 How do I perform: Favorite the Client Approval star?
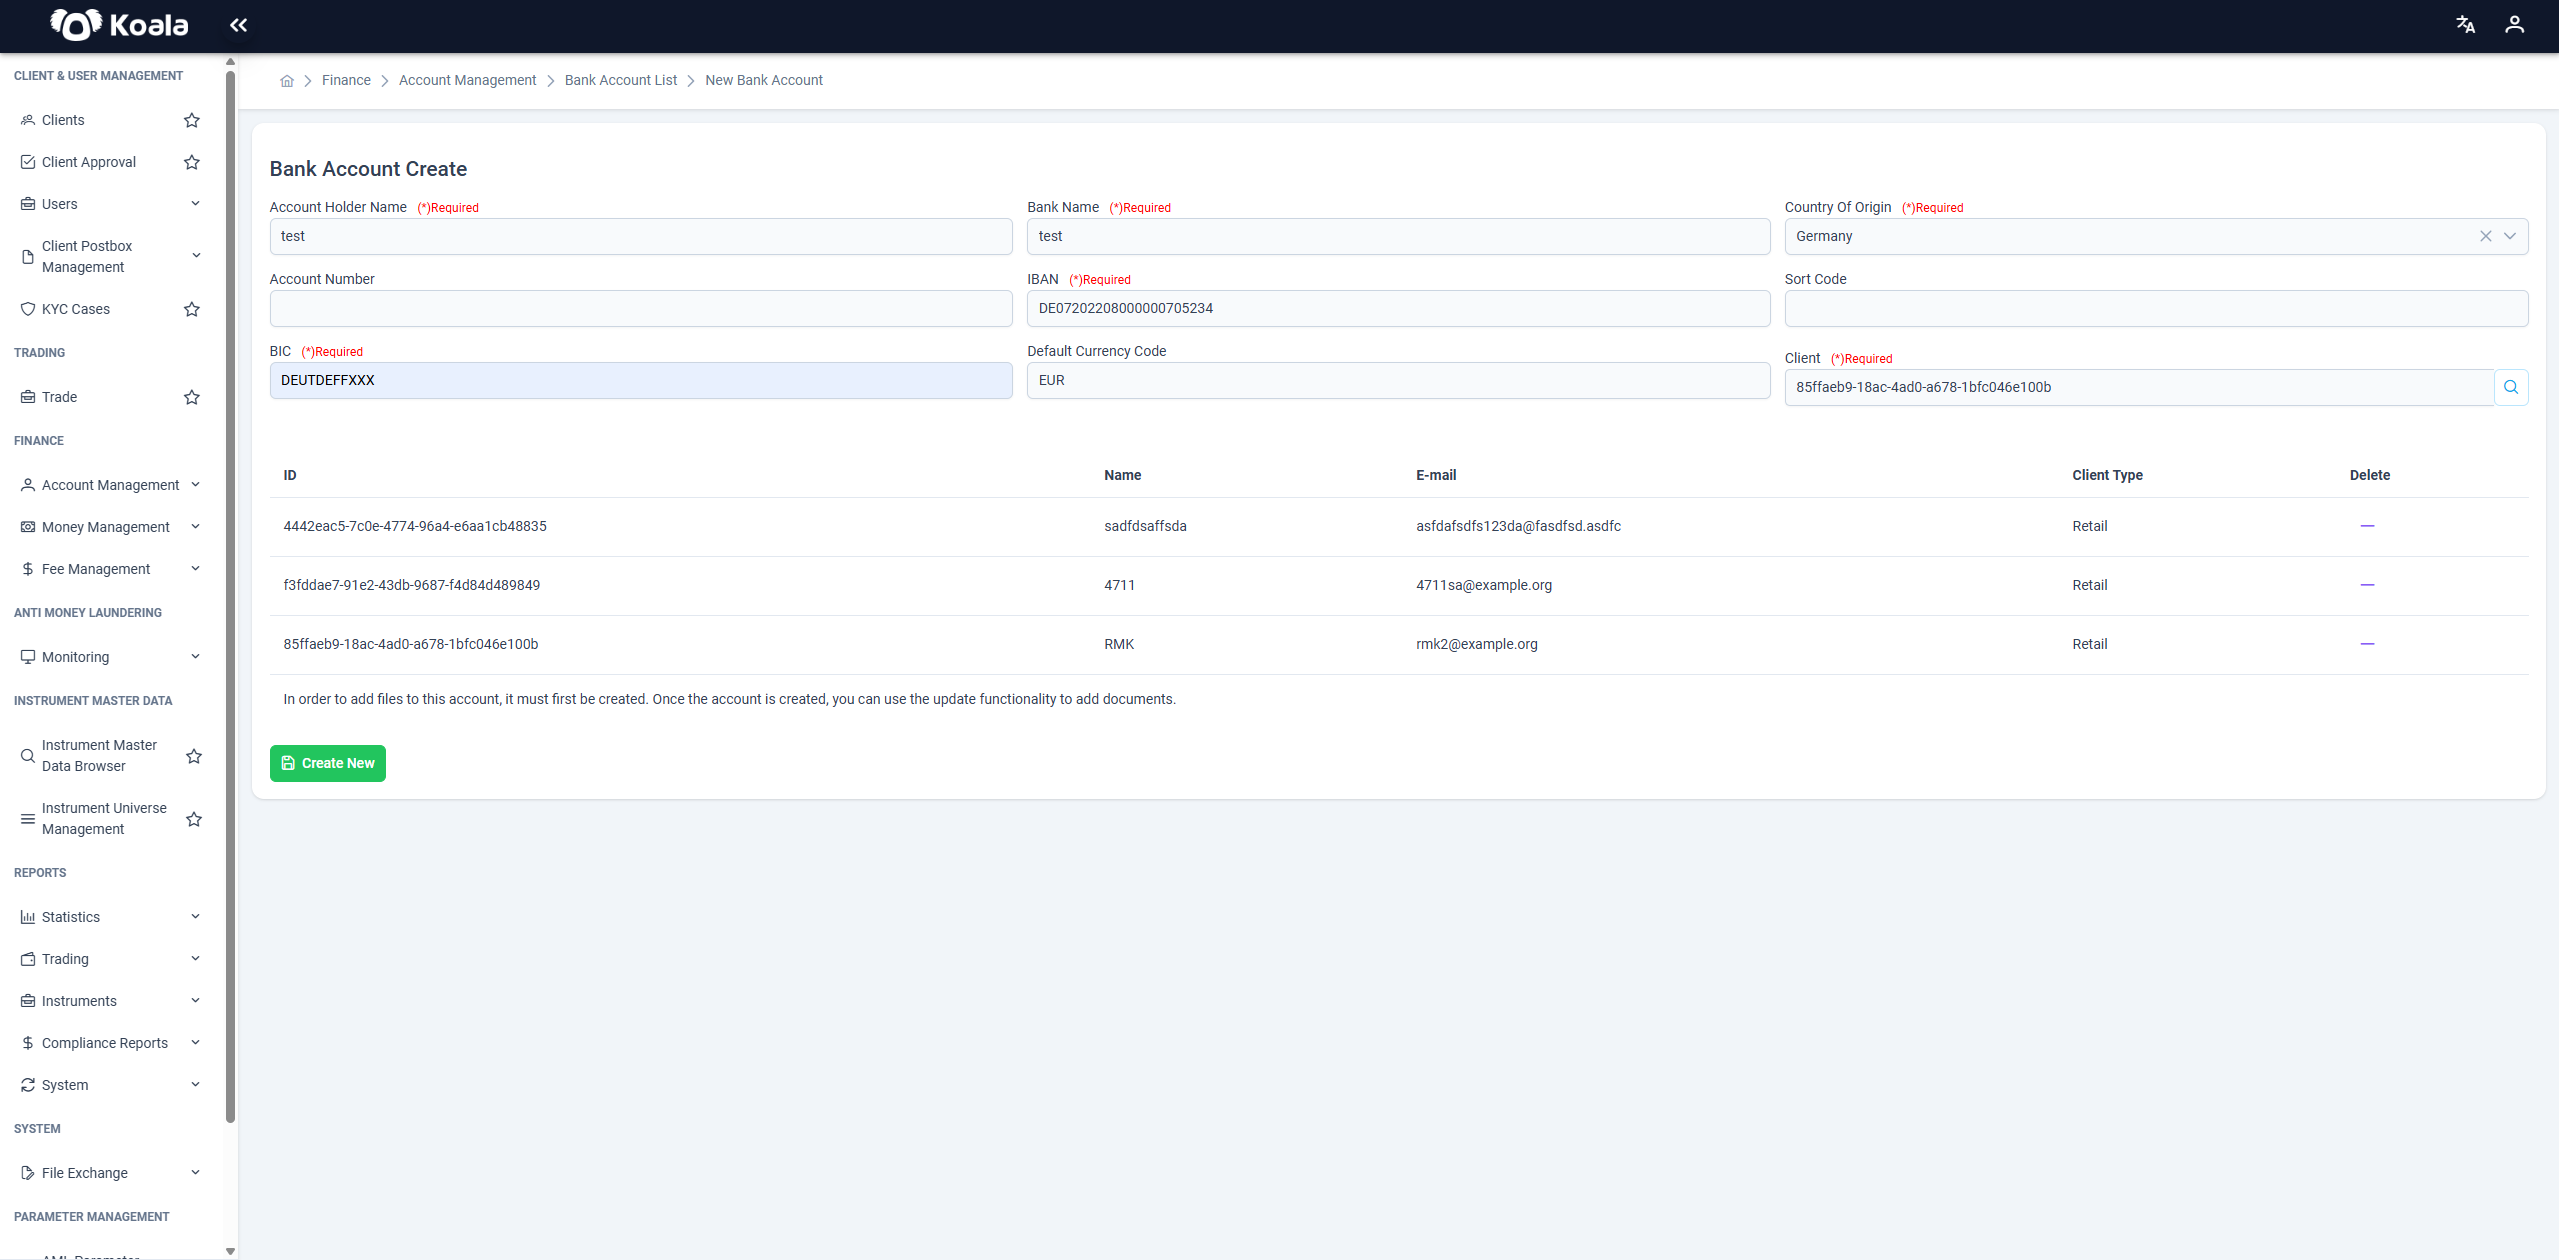192,162
